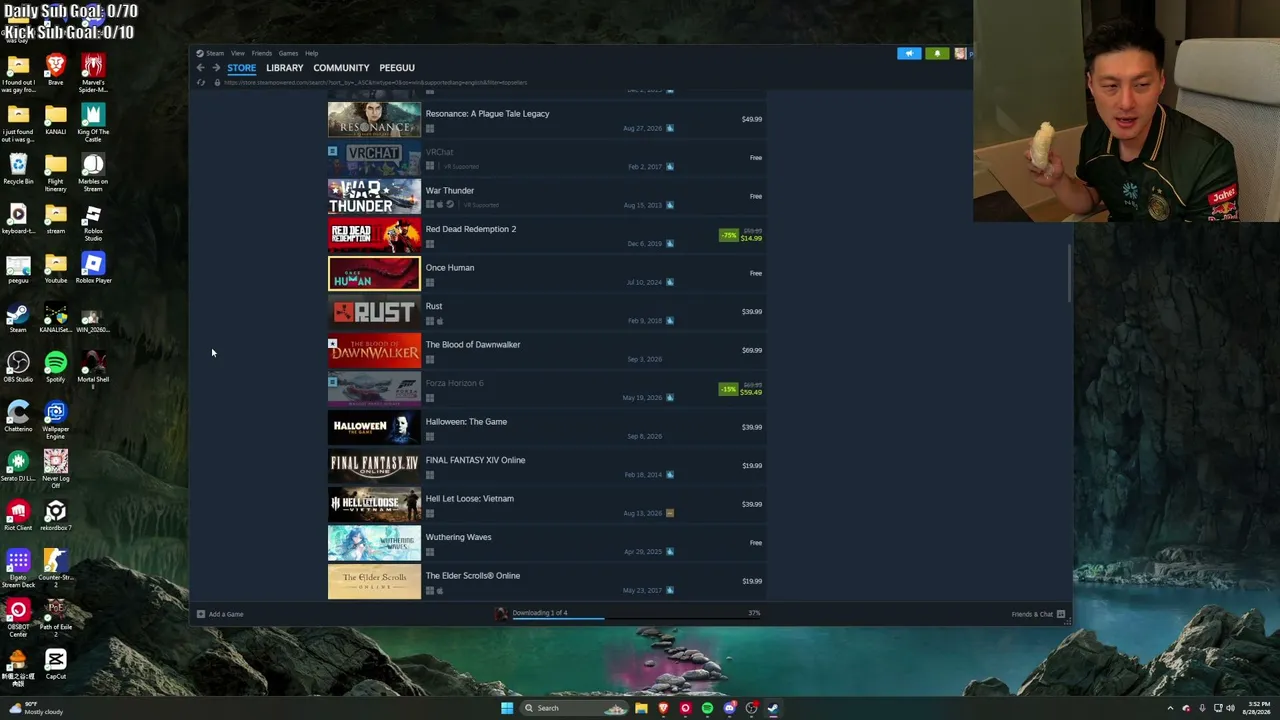The height and width of the screenshot is (720, 1280).
Task: Open the Brave desktop shortcut
Action: [x=55, y=71]
